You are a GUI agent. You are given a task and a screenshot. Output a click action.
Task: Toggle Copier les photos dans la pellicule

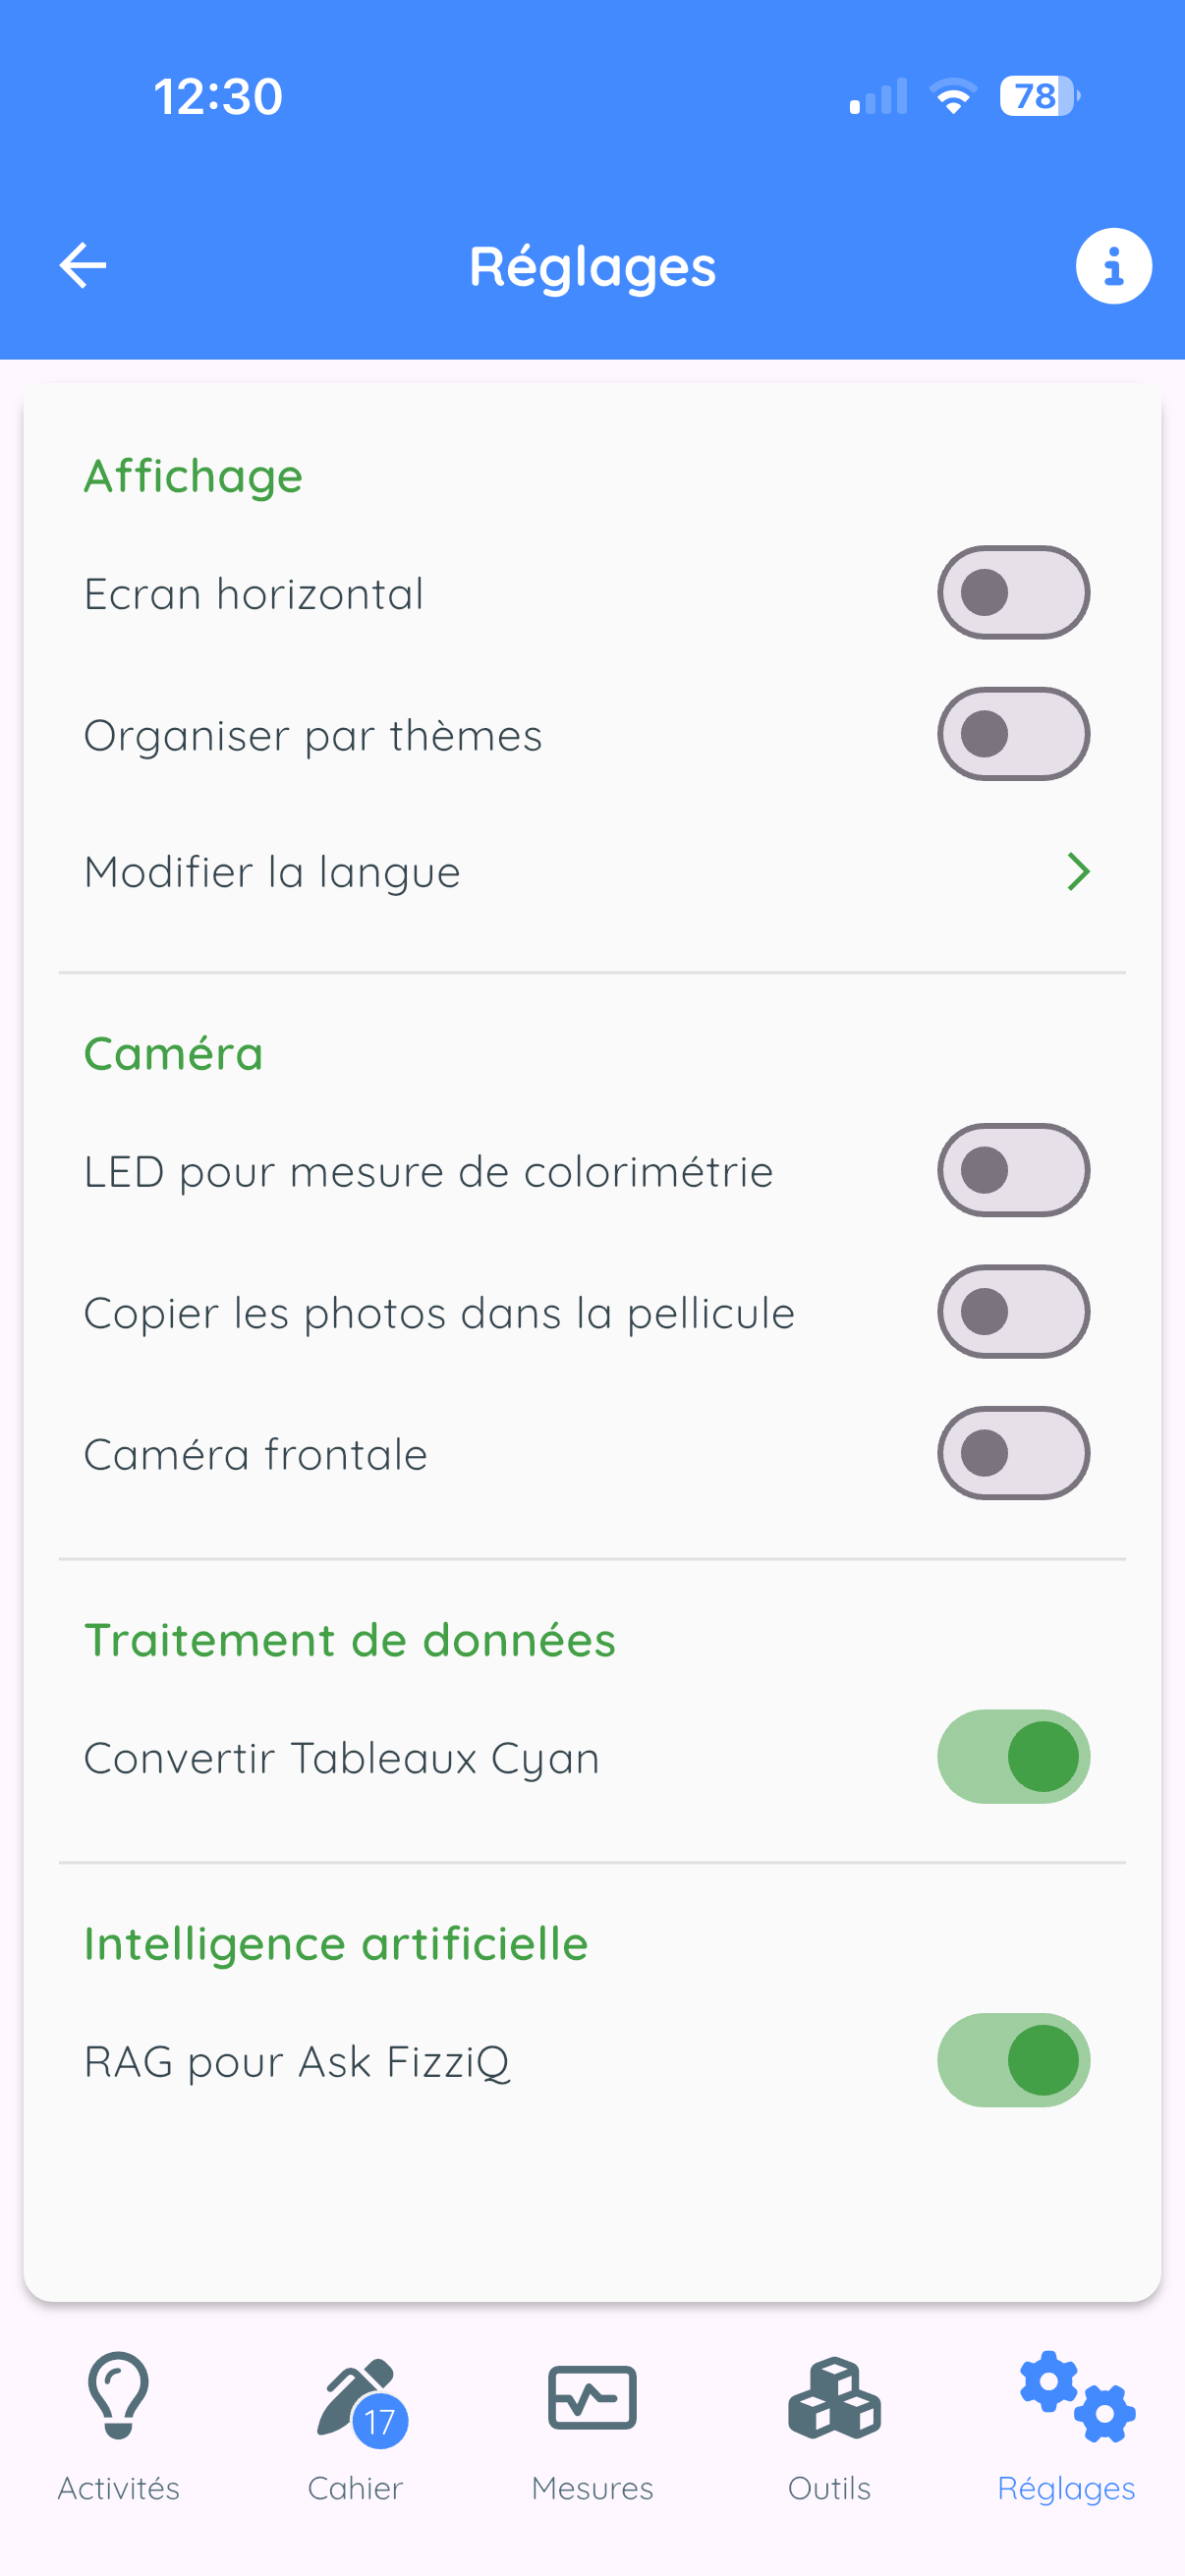tap(1013, 1312)
